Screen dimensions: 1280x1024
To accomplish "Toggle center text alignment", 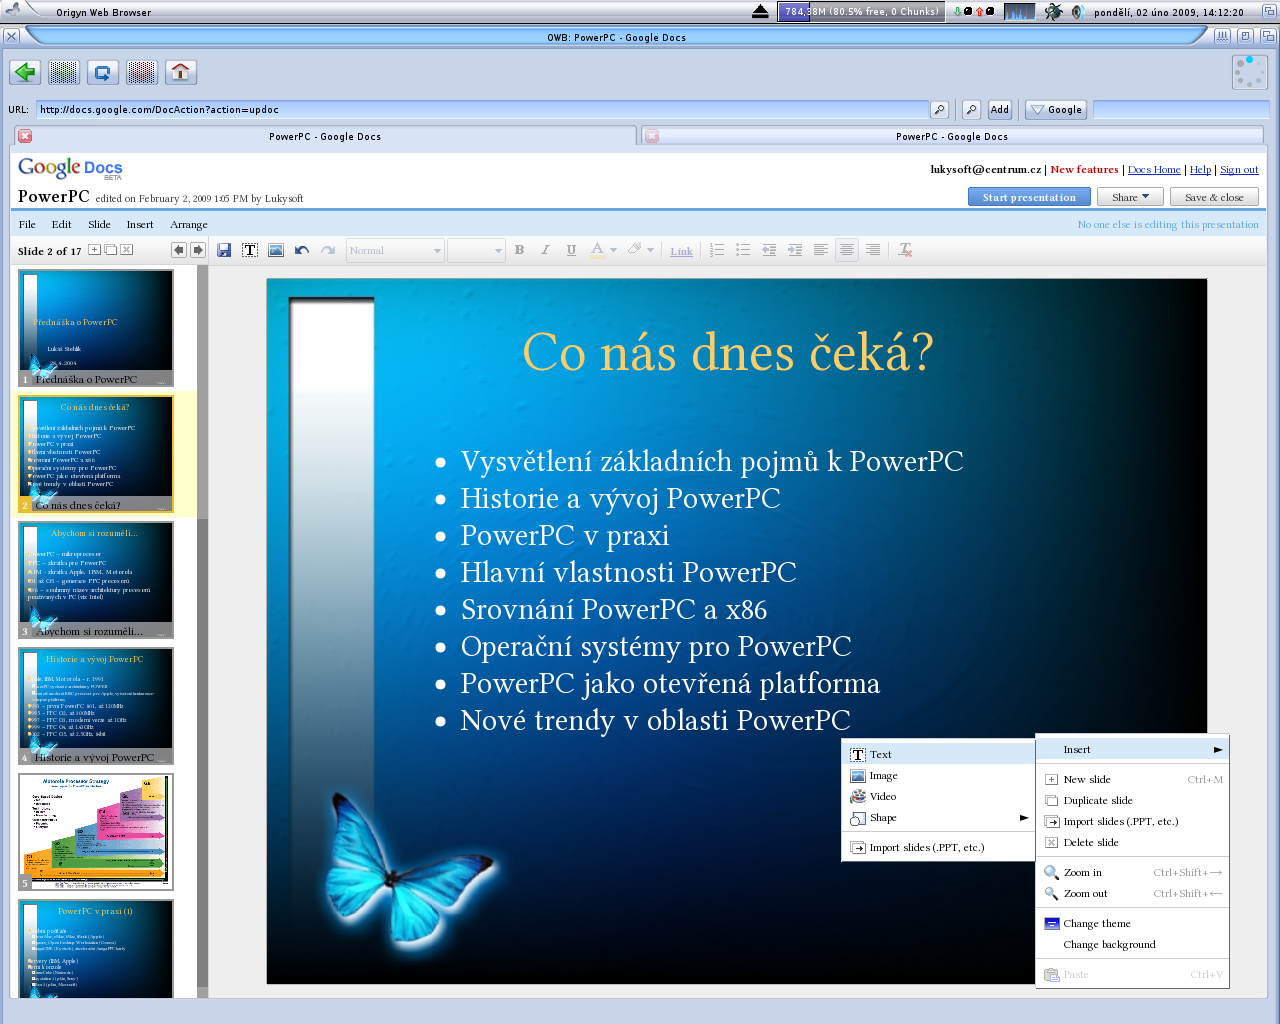I will pos(847,250).
